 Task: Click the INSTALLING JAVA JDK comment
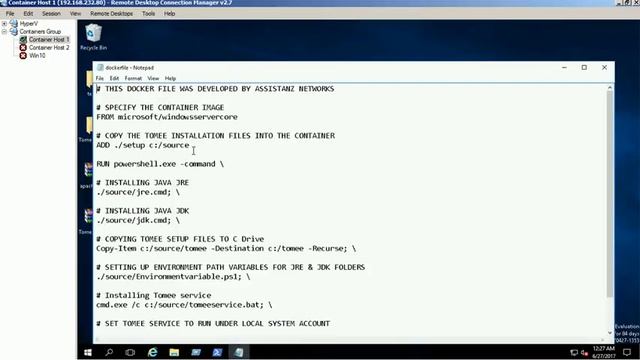(142, 211)
